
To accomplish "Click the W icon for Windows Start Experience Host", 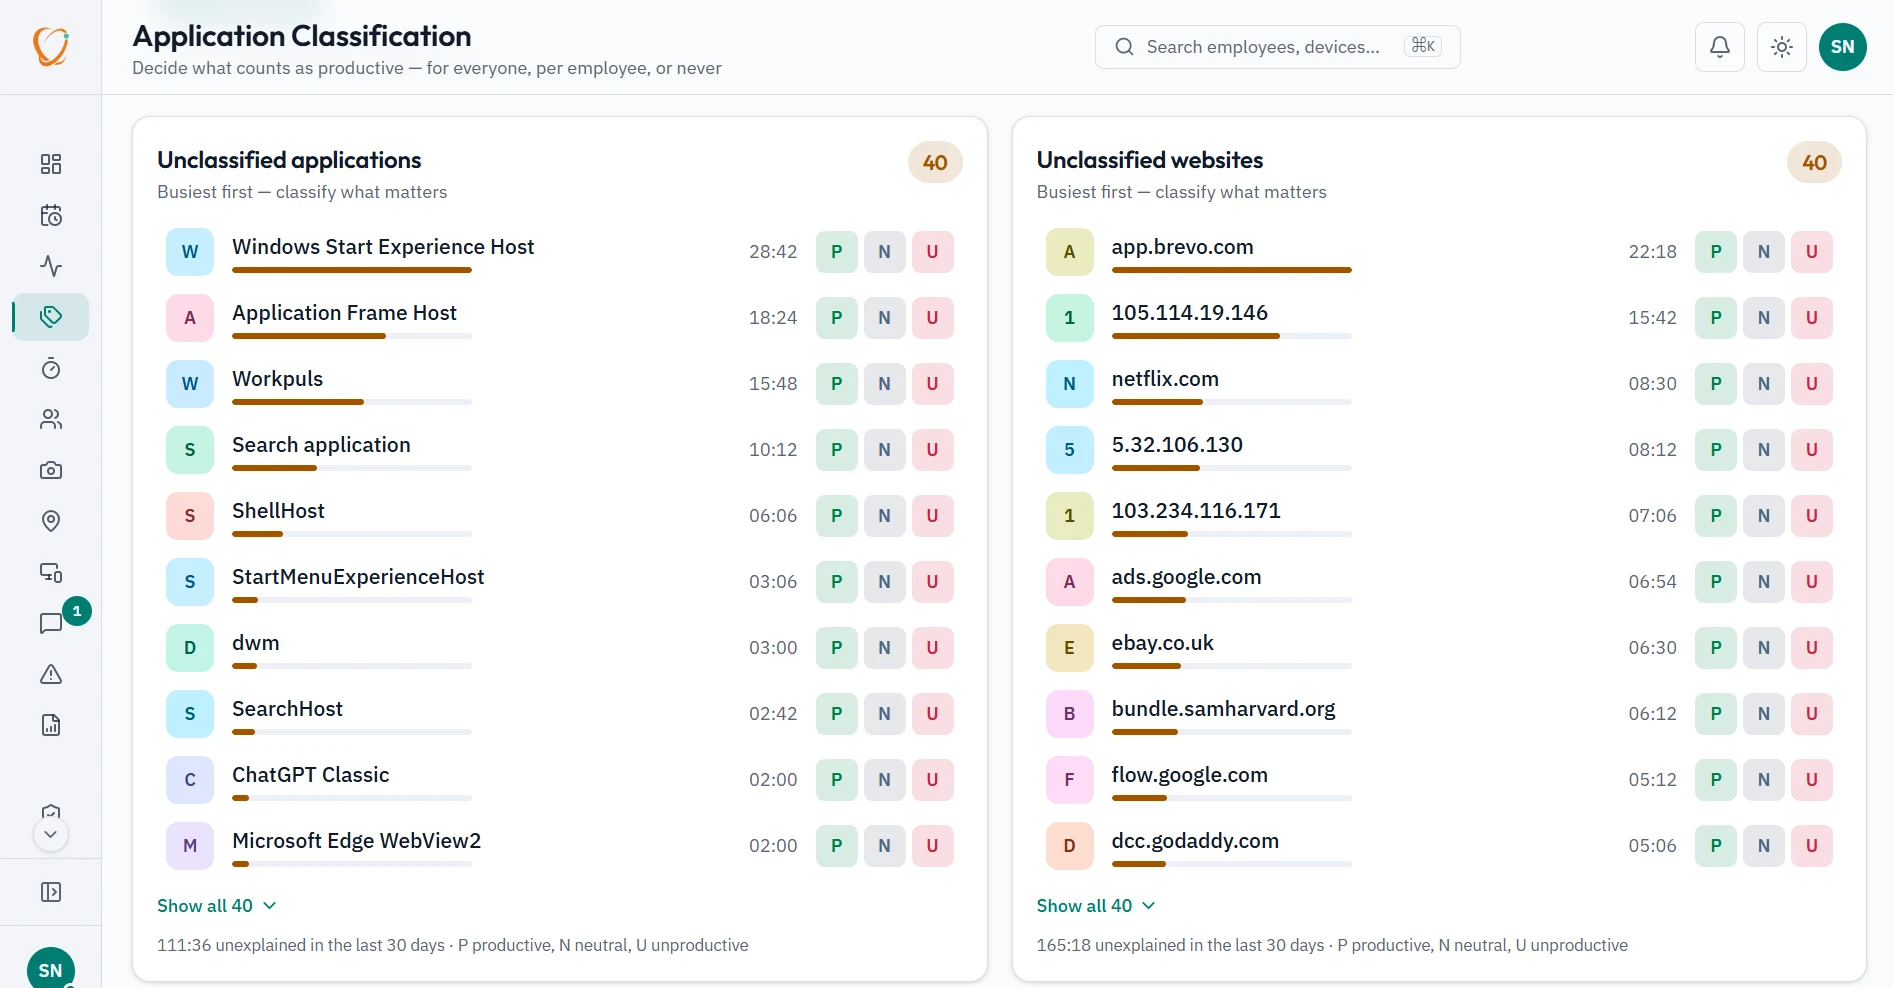I will tap(190, 252).
